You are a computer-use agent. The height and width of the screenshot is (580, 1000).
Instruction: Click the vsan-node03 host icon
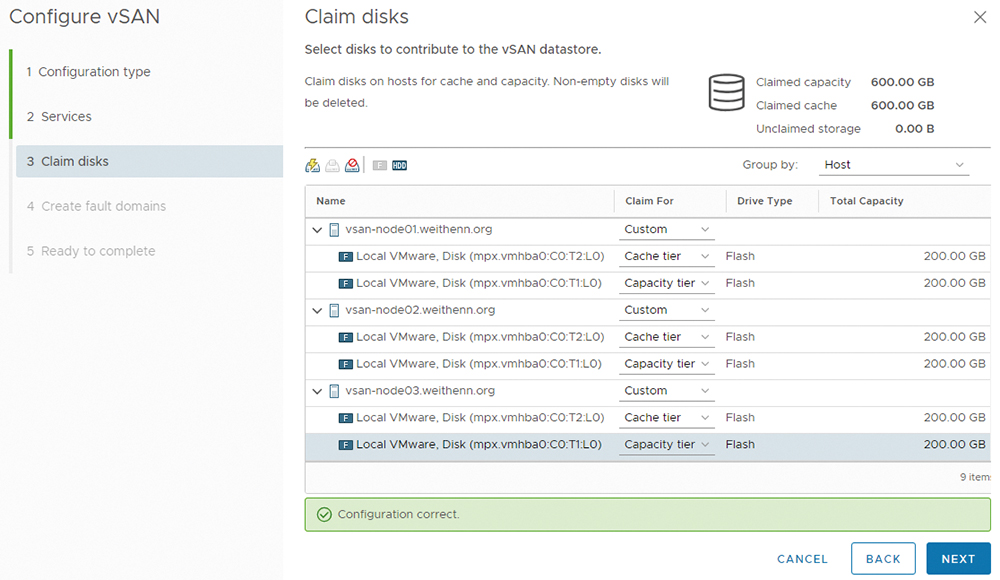coord(334,391)
